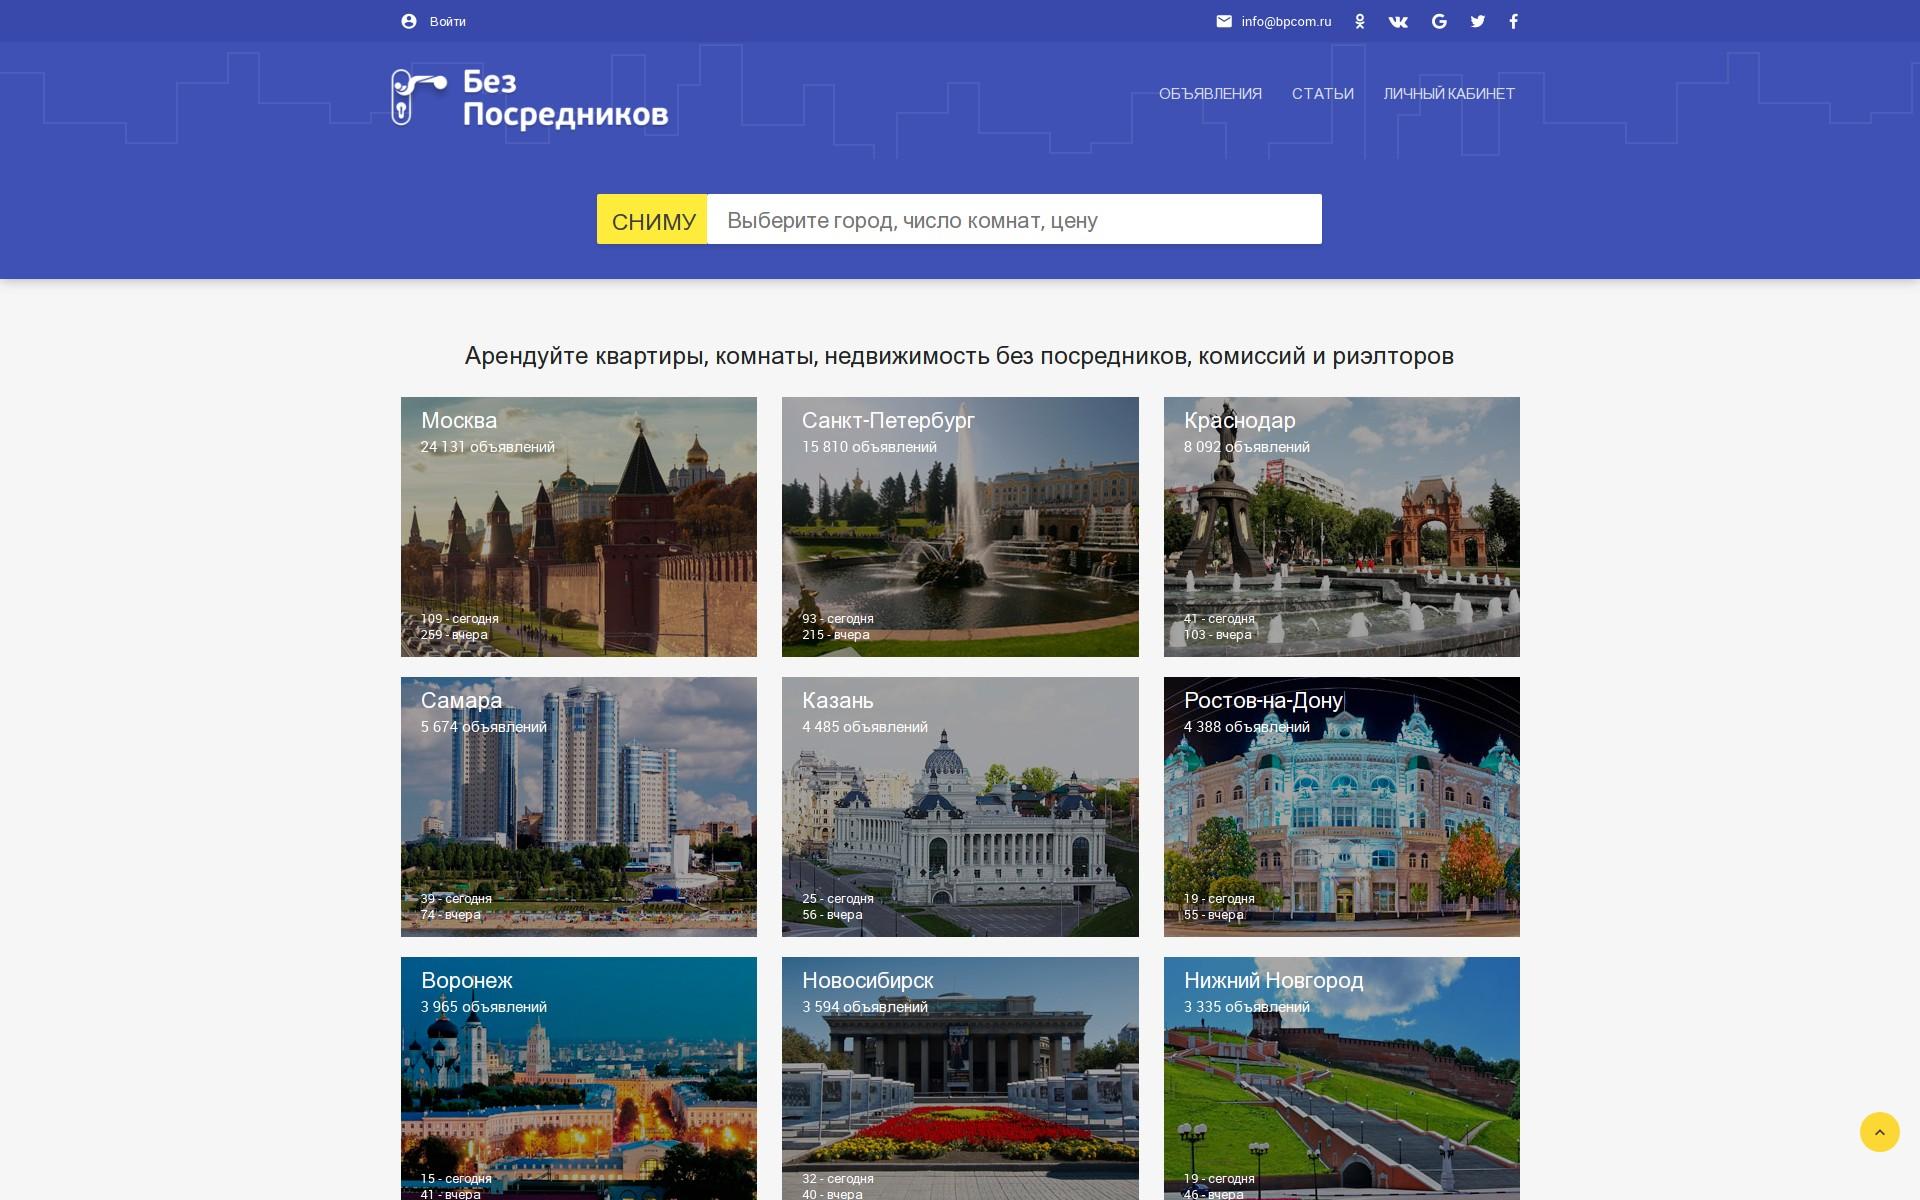This screenshot has width=1920, height=1200.
Task: Click the text 3 965 объявлений
Action: click(x=483, y=1007)
